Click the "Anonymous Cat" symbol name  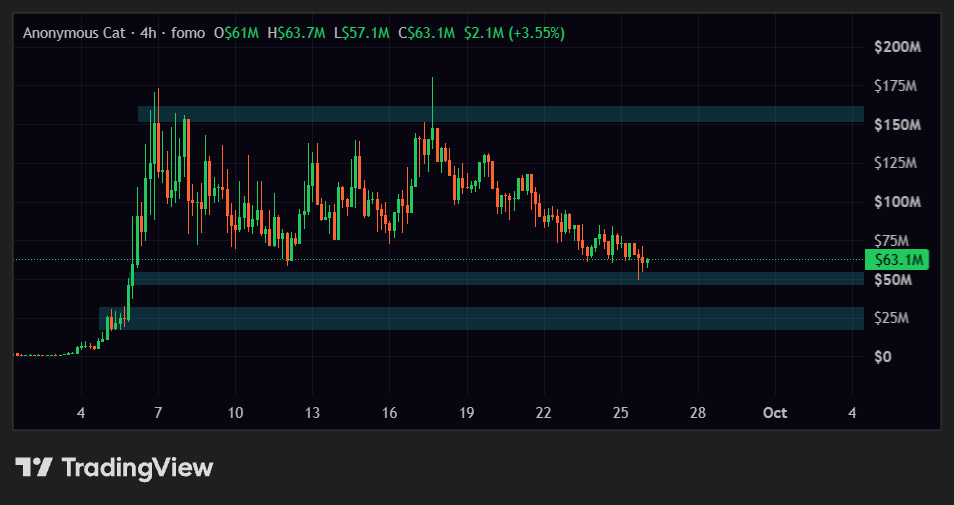(x=74, y=33)
